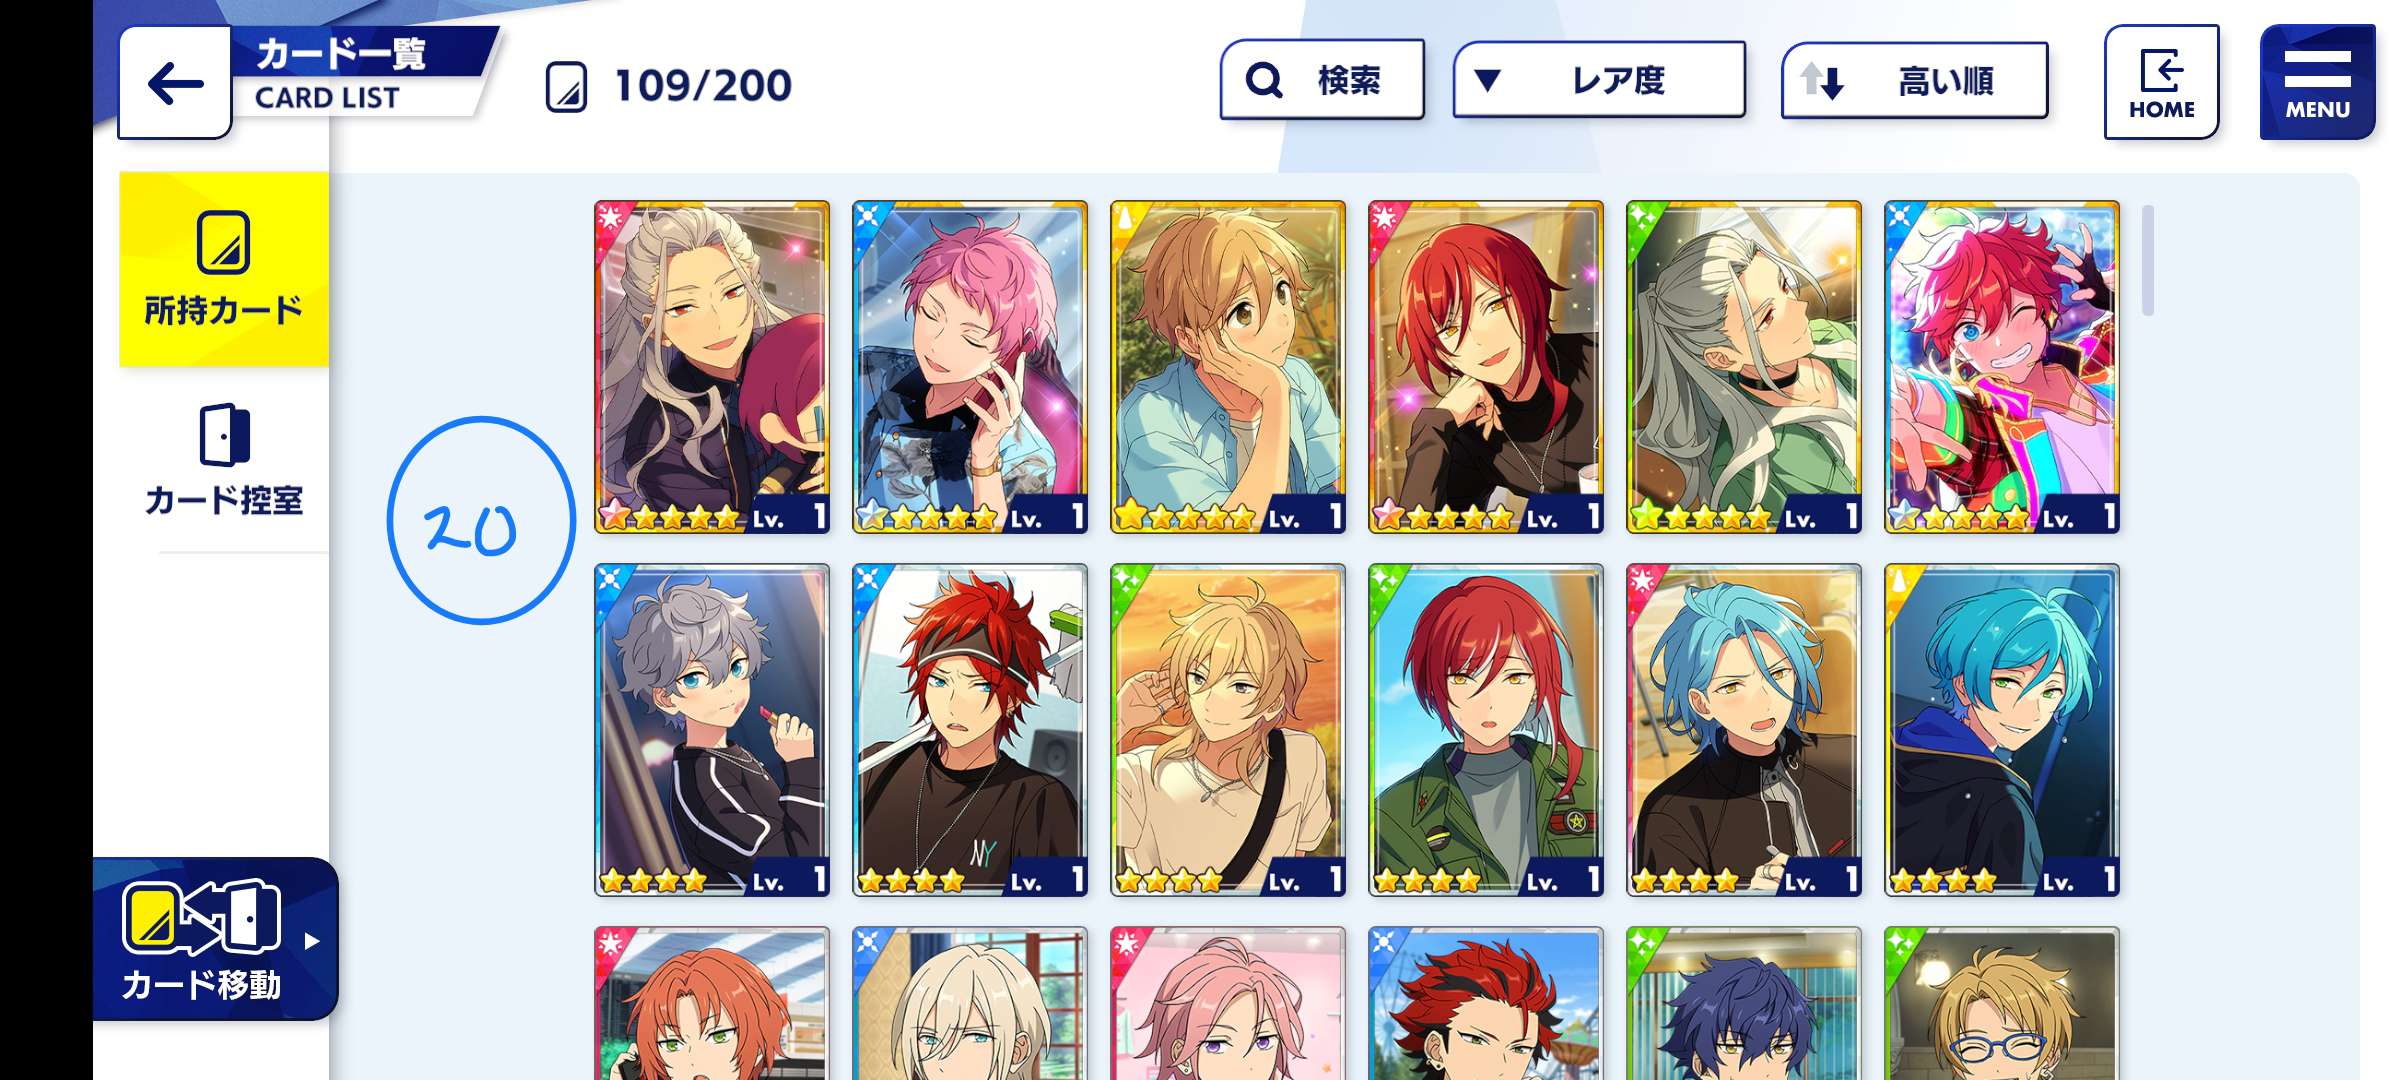Open the HOME screen
The height and width of the screenshot is (1080, 2400).
coord(2161,82)
